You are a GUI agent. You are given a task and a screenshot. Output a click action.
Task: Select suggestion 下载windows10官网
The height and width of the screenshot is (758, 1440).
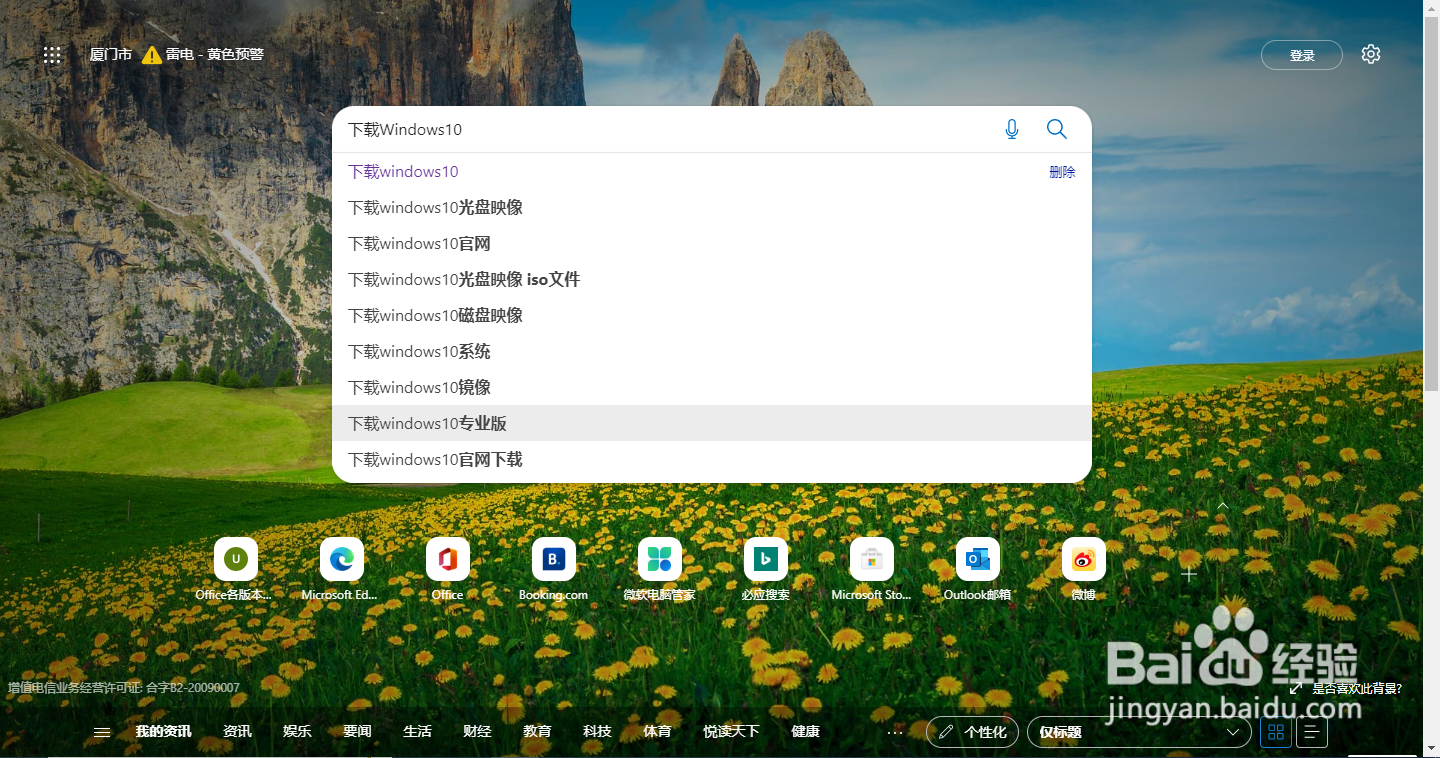(712, 244)
